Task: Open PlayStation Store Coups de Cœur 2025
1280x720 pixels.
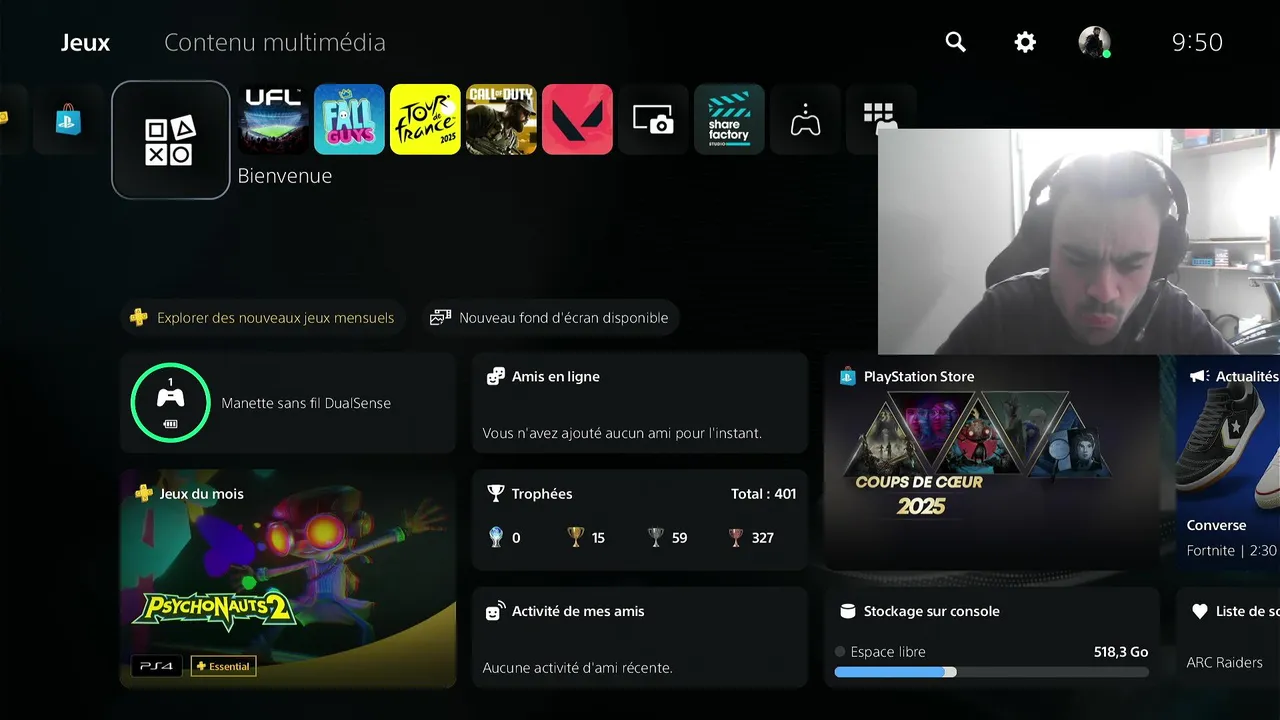Action: 992,461
